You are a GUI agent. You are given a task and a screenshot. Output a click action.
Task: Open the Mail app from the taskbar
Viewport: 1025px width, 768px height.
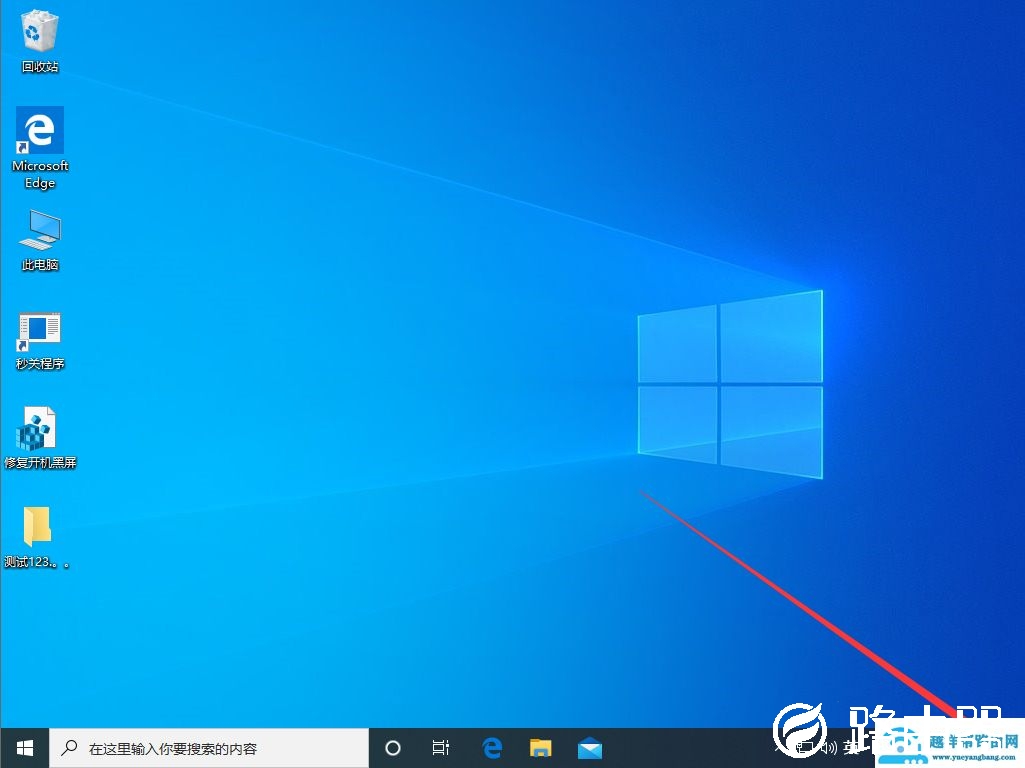[590, 748]
